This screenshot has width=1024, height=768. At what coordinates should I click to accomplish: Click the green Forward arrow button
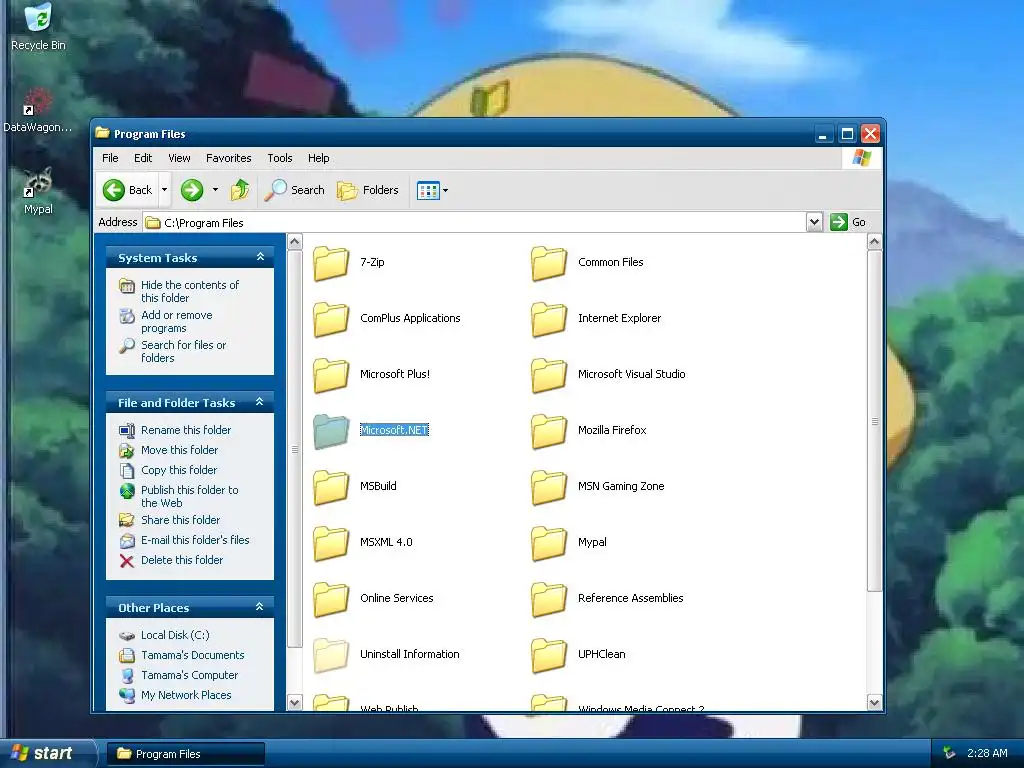click(x=192, y=190)
